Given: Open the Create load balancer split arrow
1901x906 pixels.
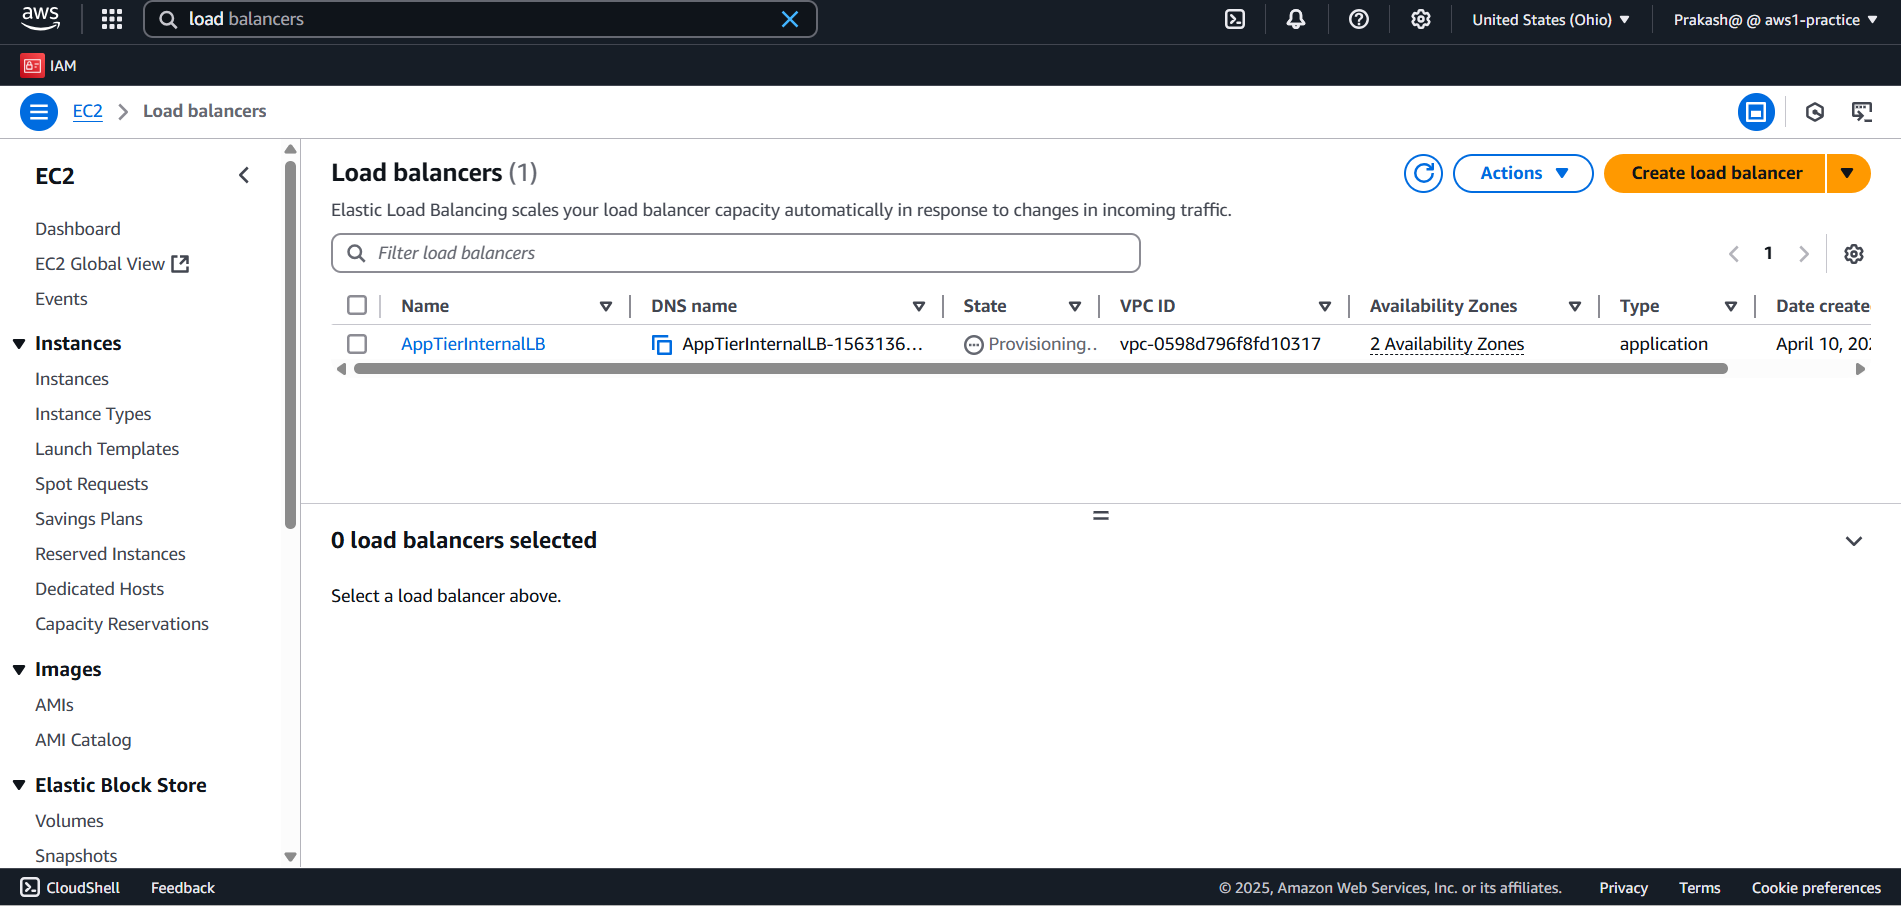Looking at the screenshot, I should tap(1848, 173).
